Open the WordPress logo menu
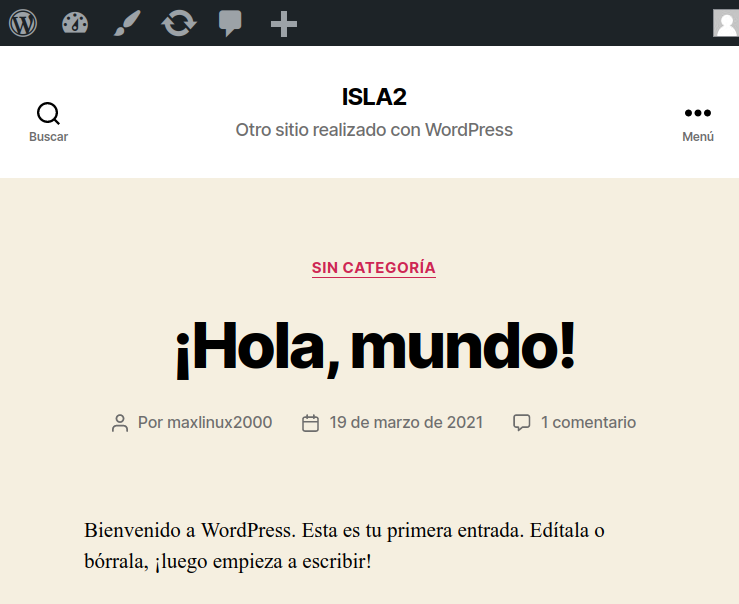 point(23,23)
